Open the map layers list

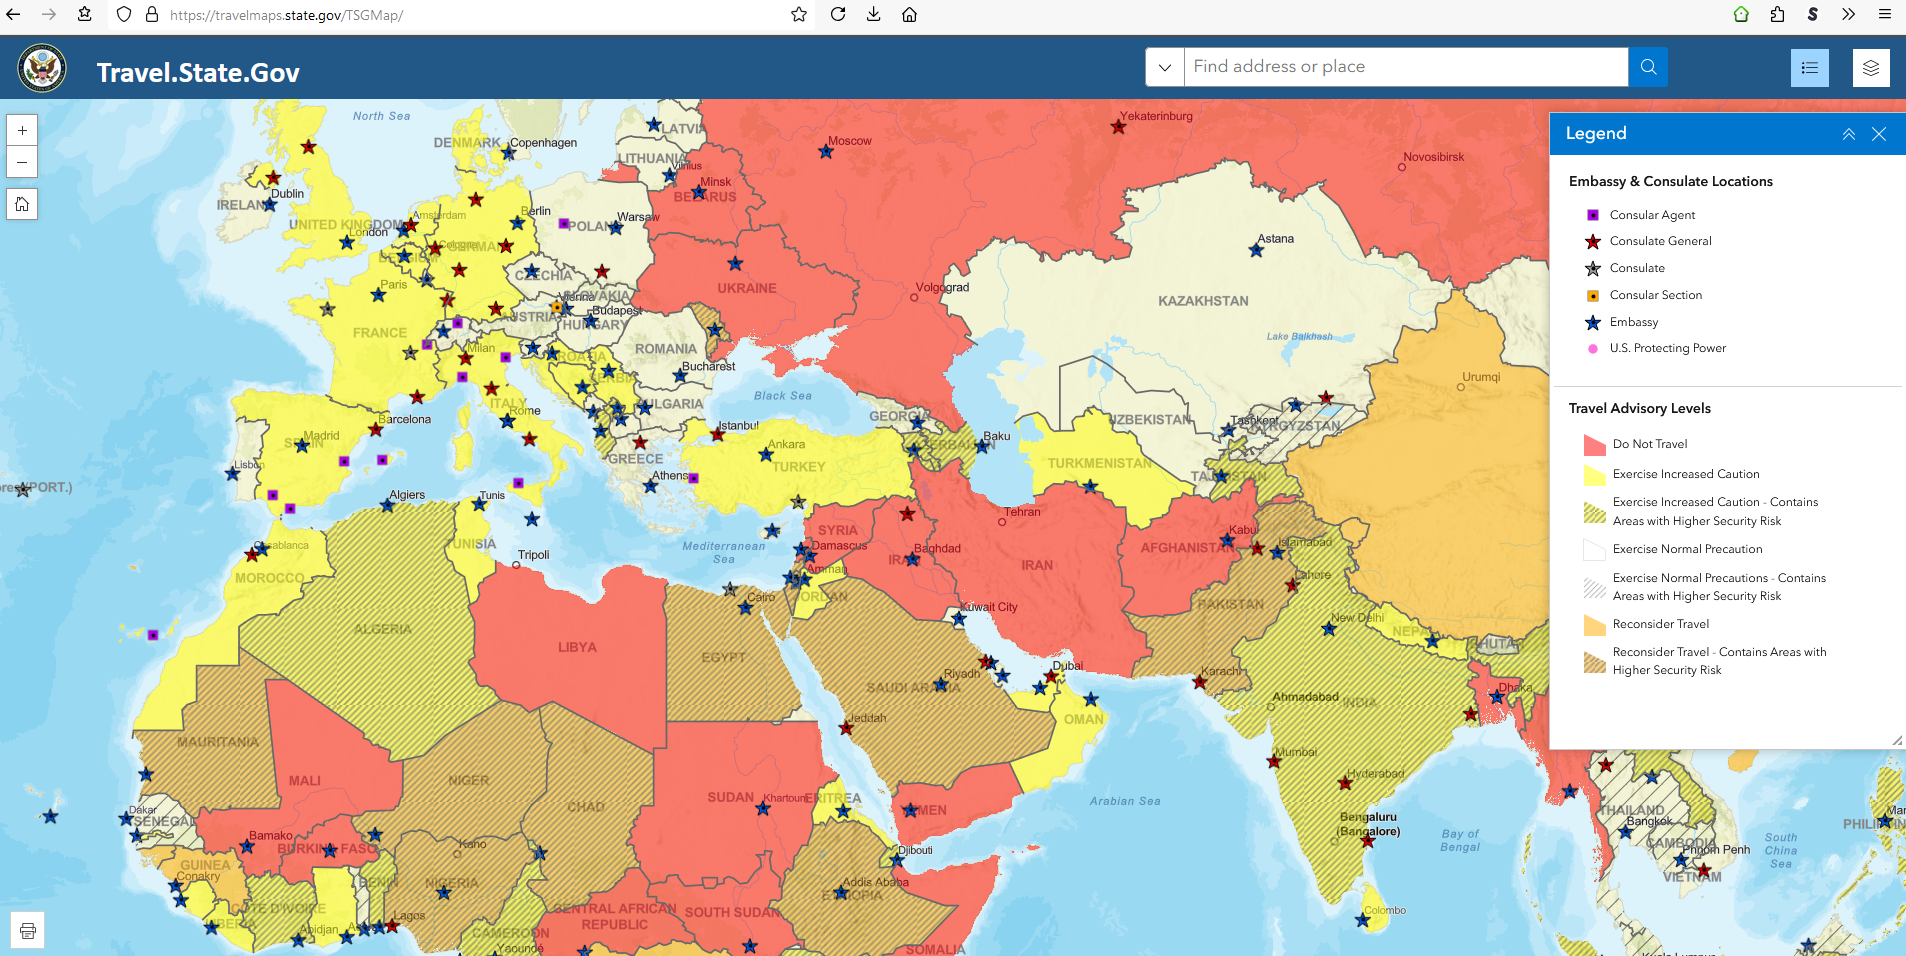(x=1871, y=68)
